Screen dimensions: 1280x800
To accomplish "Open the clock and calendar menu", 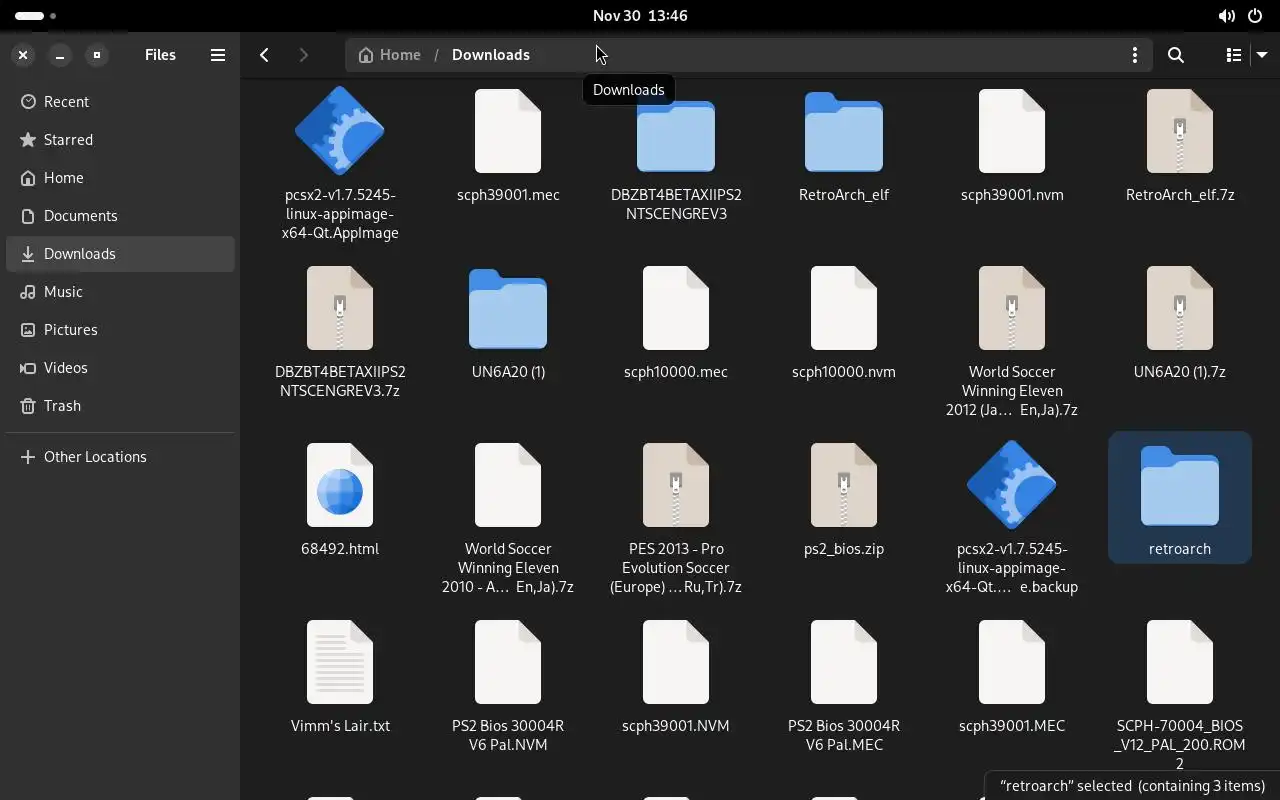I will [640, 15].
